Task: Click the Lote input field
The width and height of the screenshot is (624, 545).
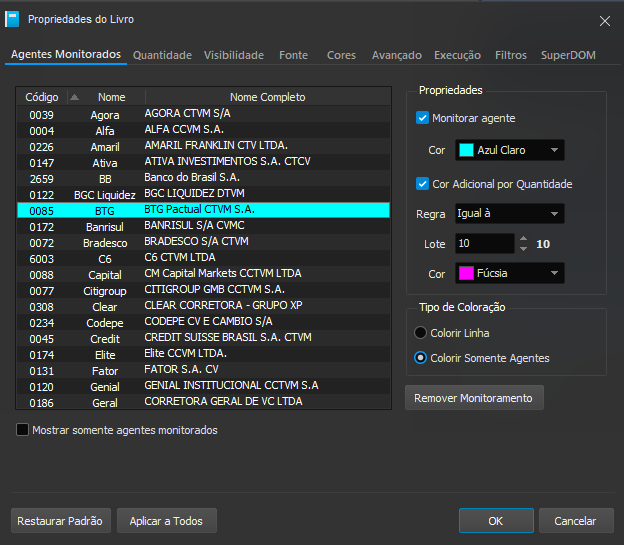Action: coord(484,243)
